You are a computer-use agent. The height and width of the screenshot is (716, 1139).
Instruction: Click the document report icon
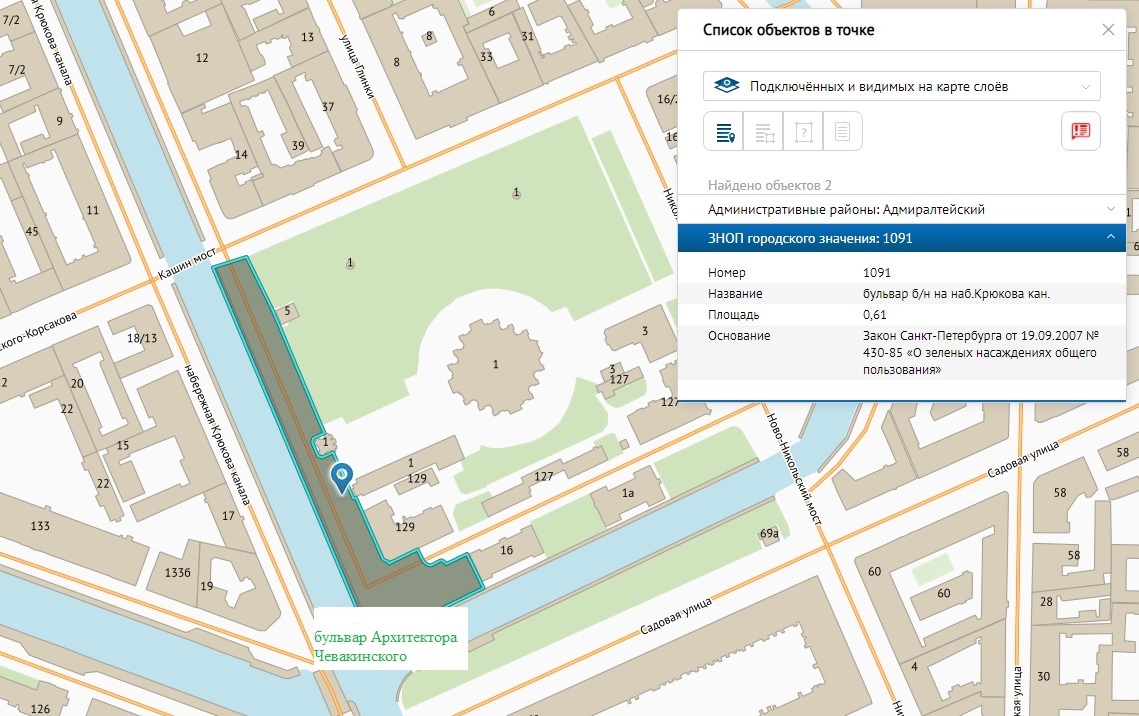[x=843, y=131]
